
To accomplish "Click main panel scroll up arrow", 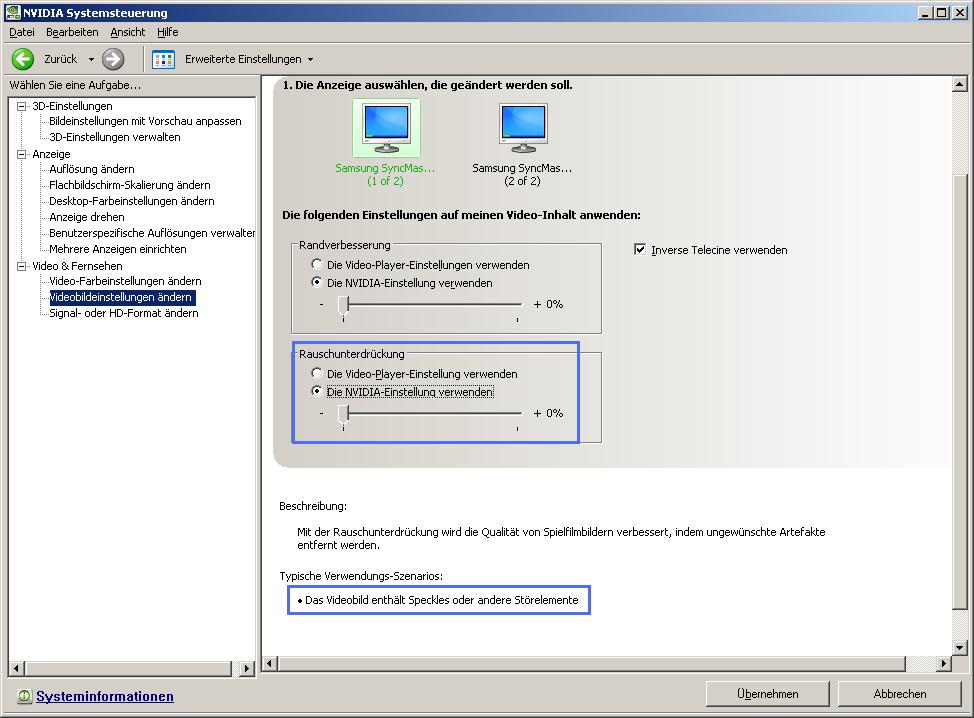I will point(960,84).
